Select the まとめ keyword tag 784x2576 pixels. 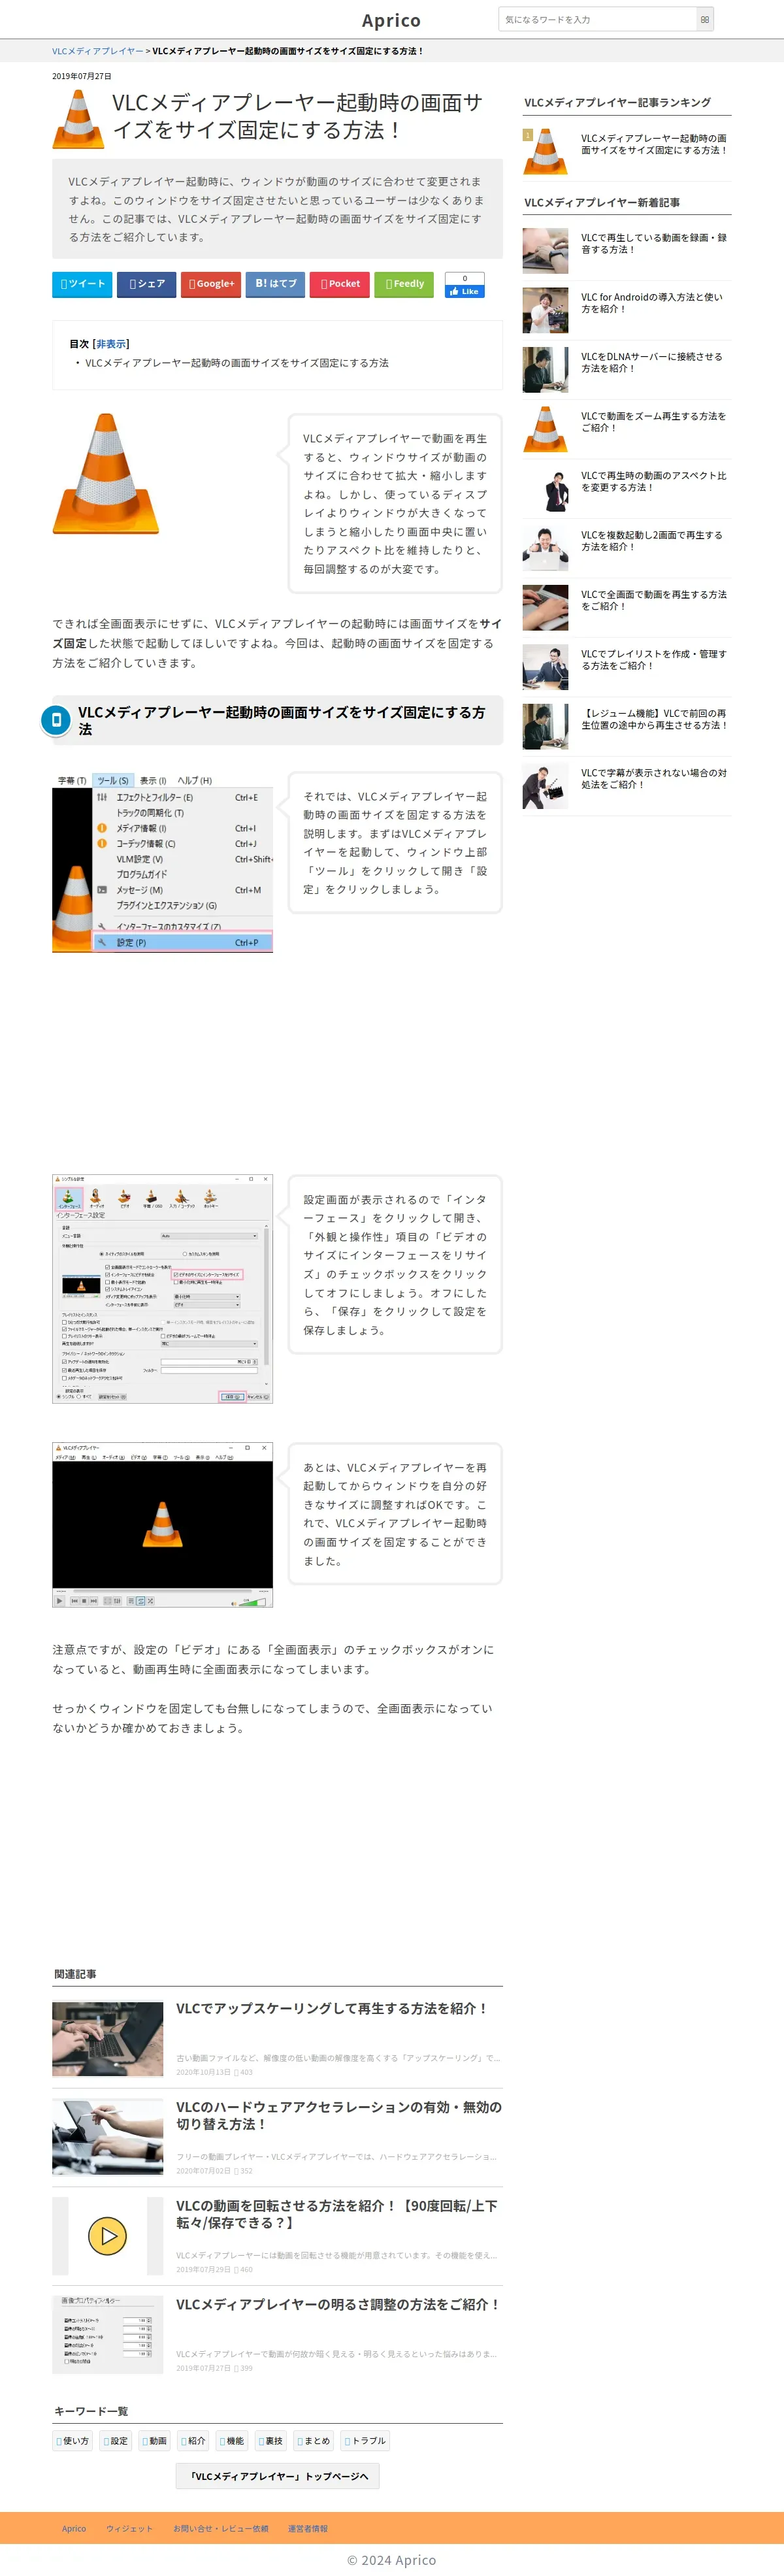(314, 2441)
